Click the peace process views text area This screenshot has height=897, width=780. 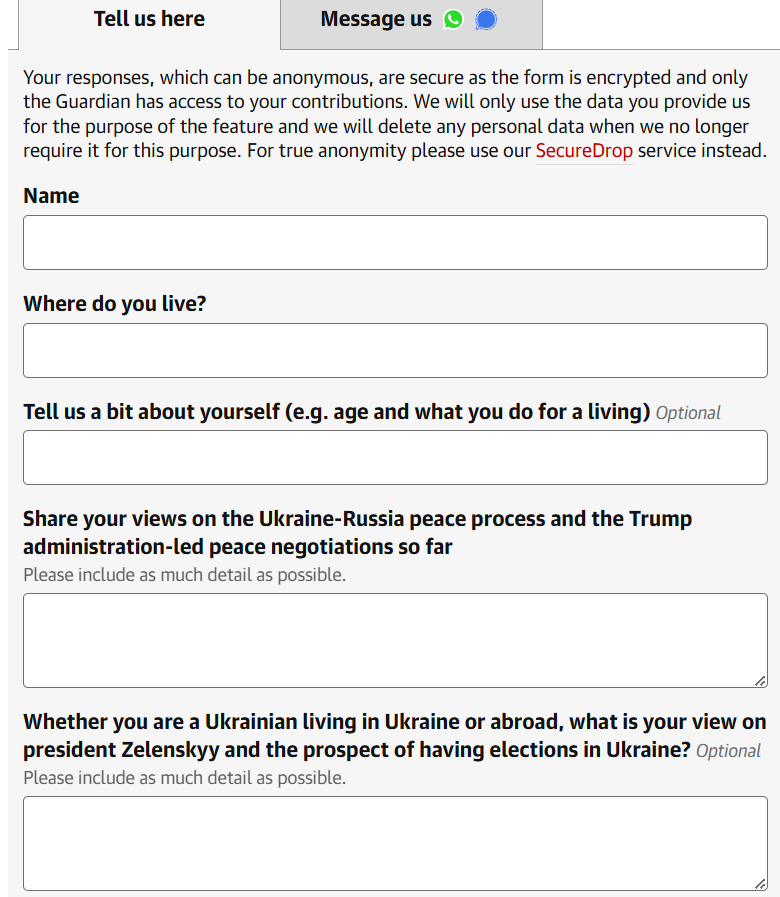pyautogui.click(x=395, y=640)
